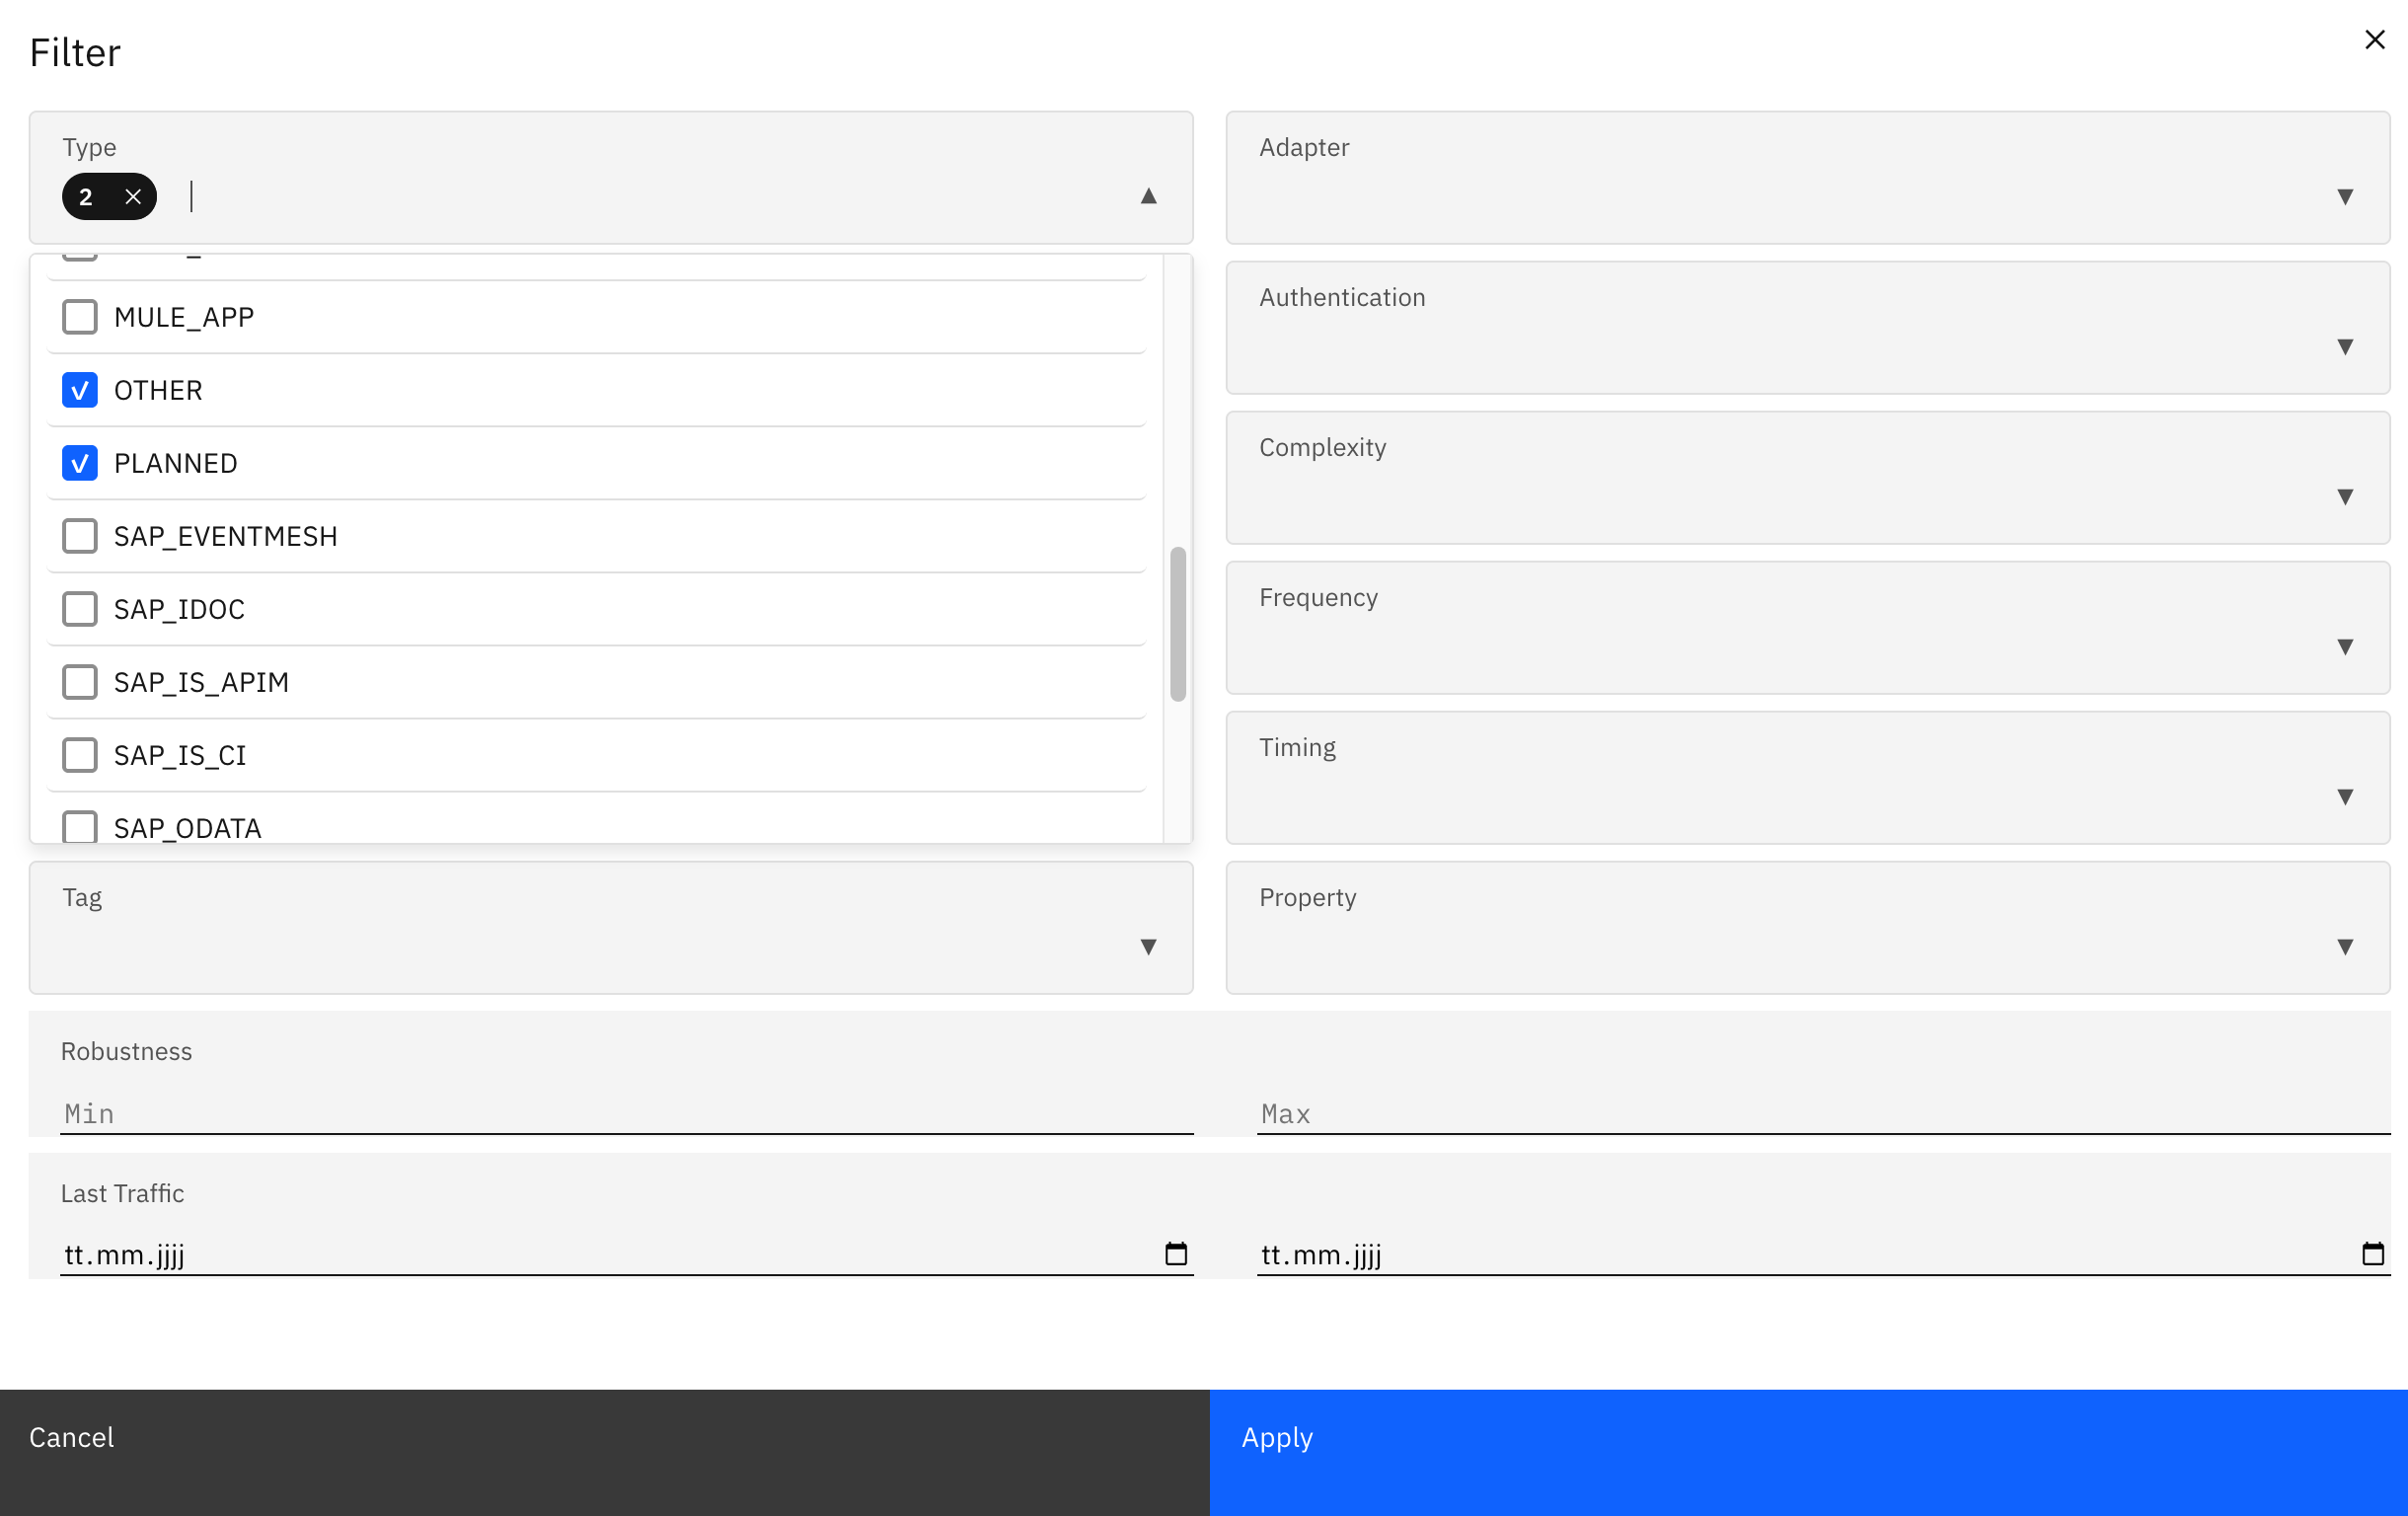Focus the Robustness Min input field
Viewport: 2408px width, 1516px height.
626,1114
